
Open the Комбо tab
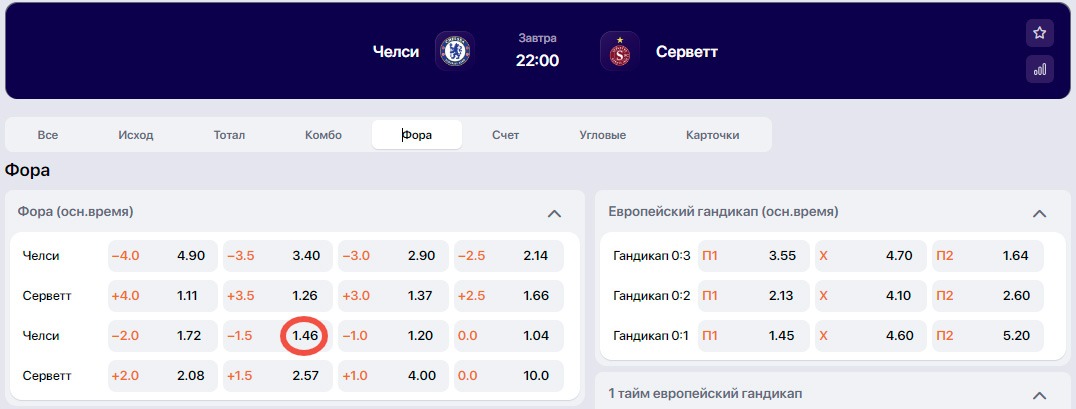323,135
